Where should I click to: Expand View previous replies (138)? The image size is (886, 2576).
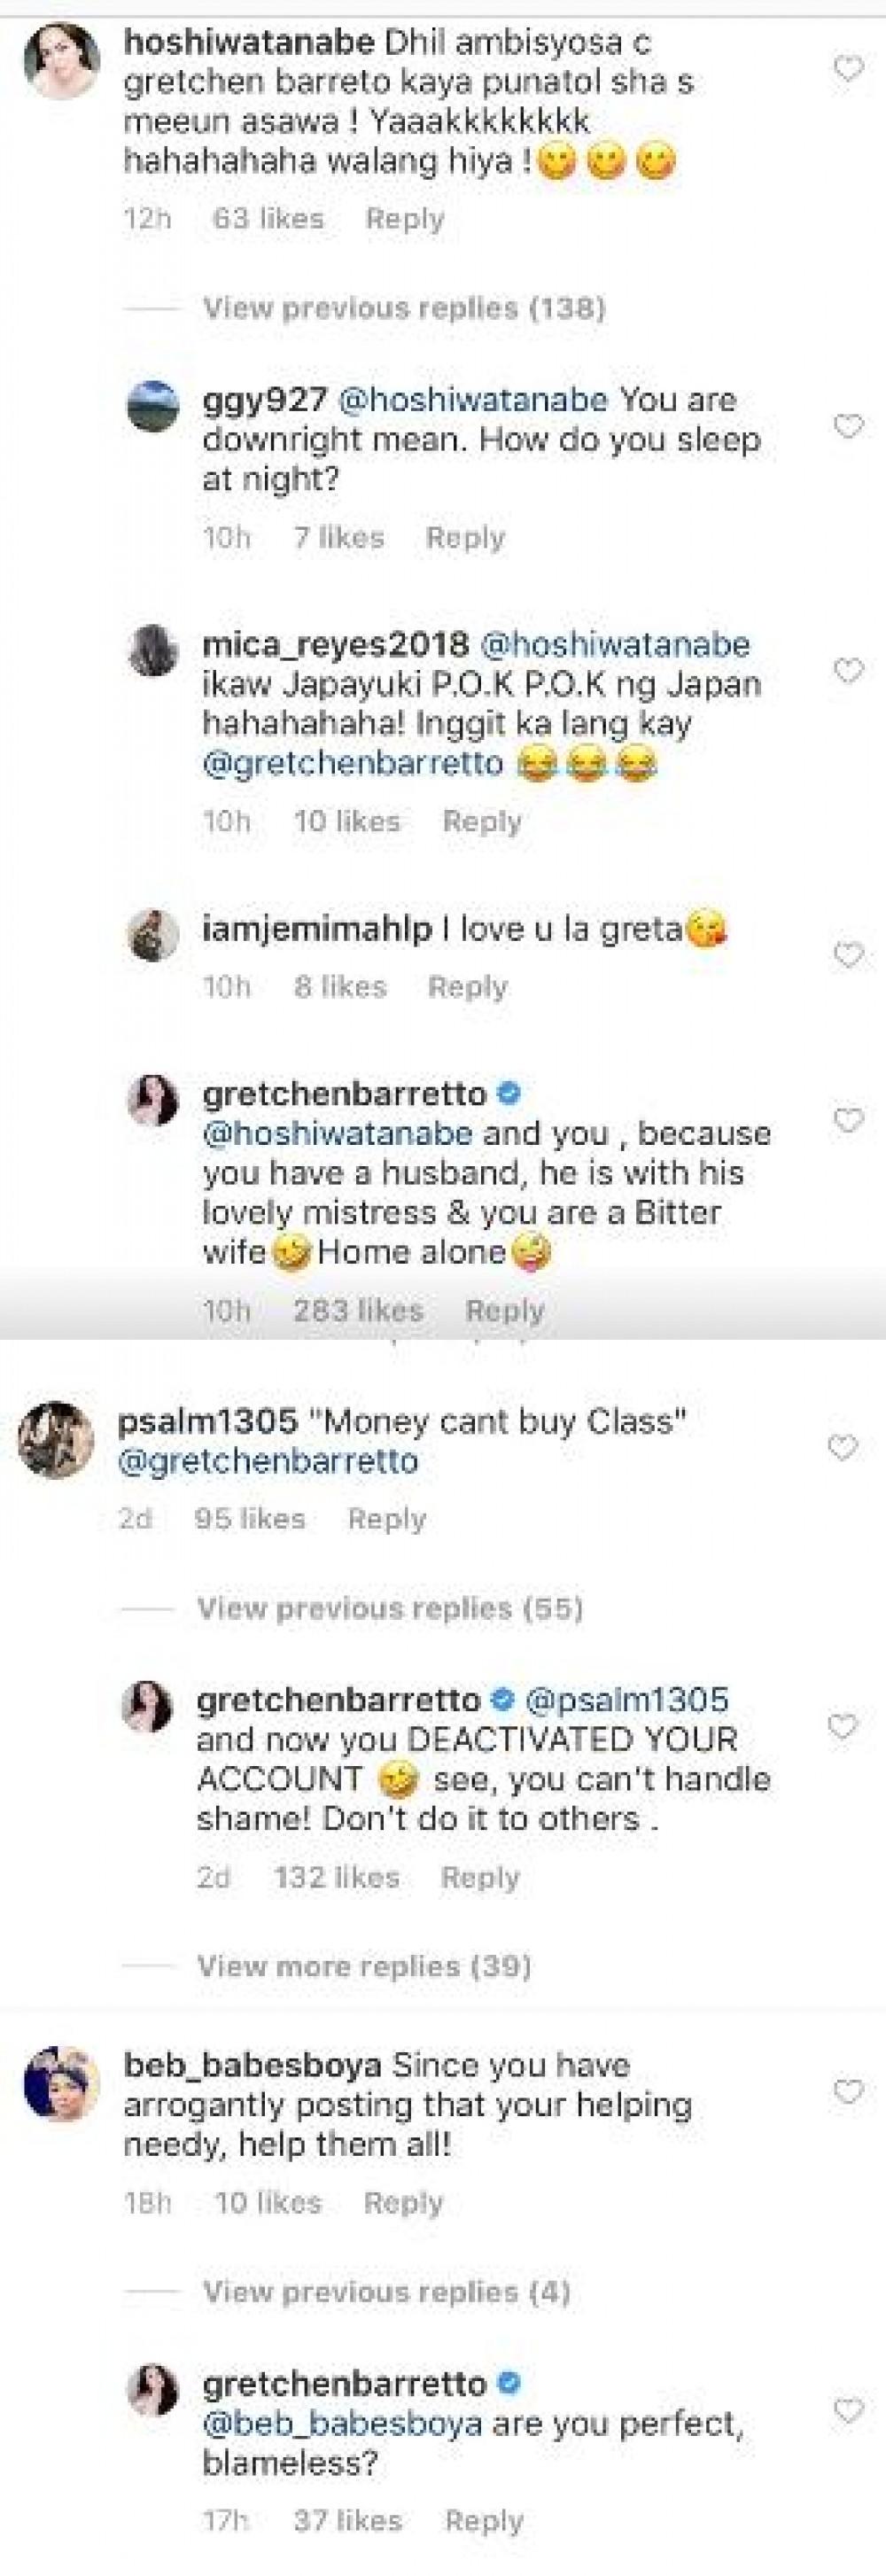pos(404,308)
